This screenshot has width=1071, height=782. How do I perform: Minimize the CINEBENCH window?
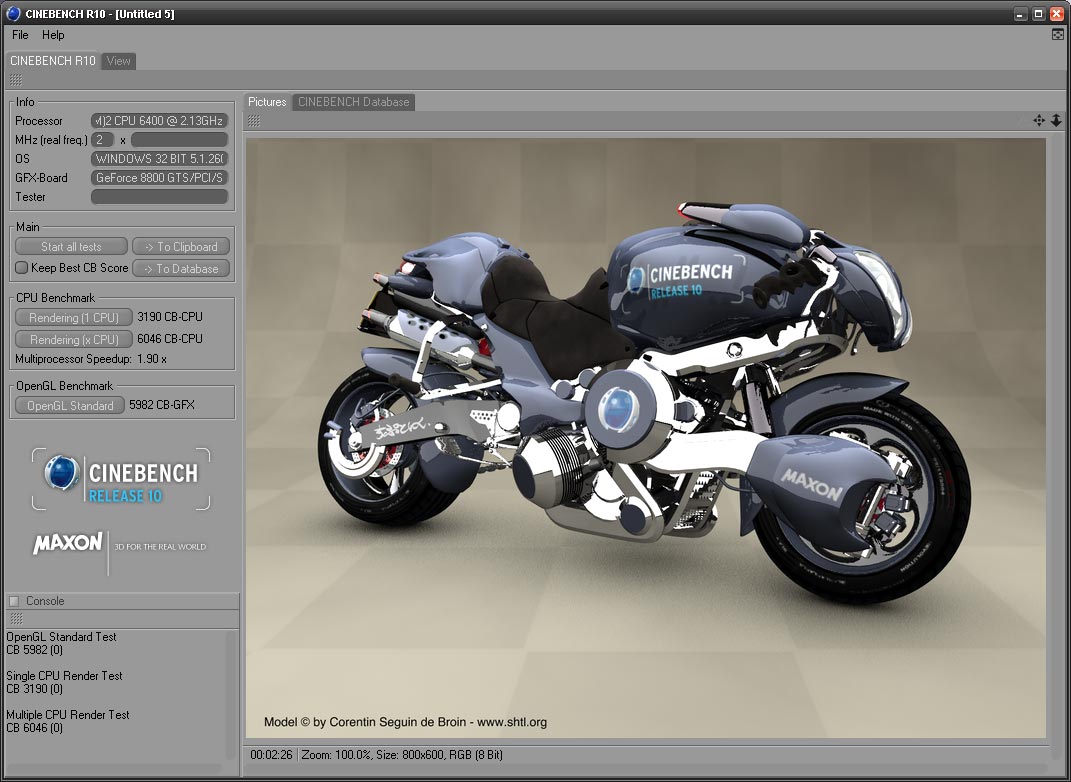coord(1020,14)
